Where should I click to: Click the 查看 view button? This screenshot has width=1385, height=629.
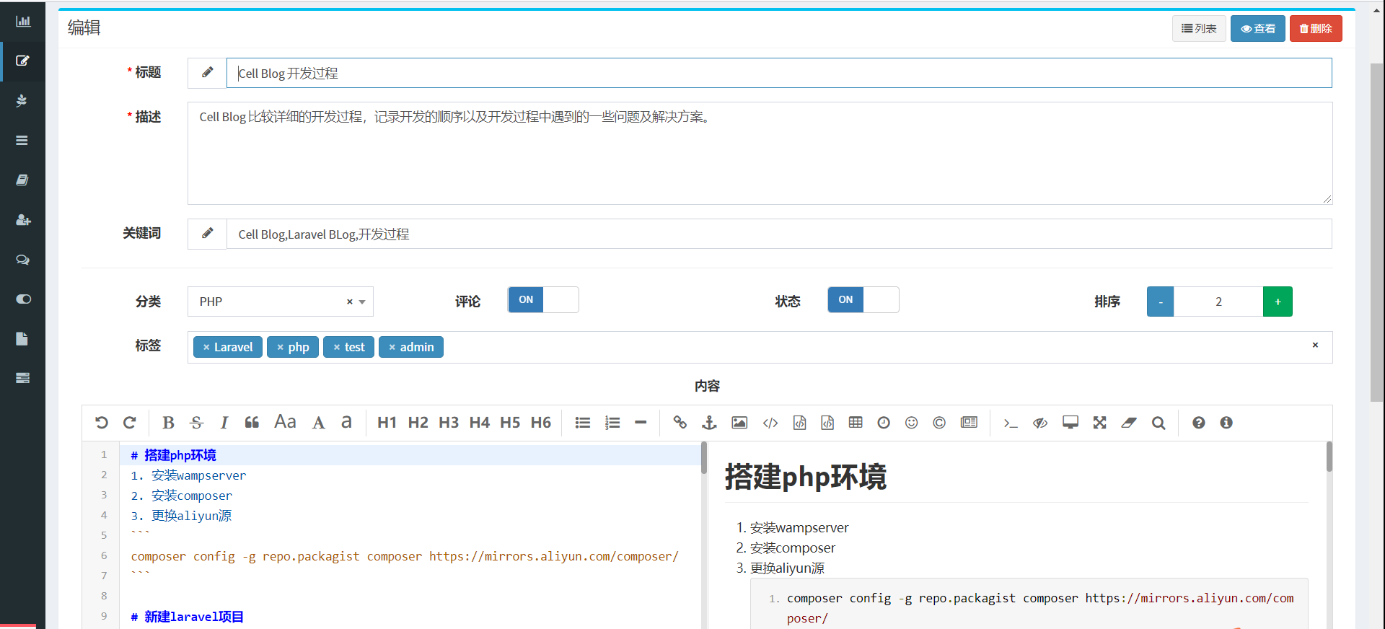coord(1258,29)
